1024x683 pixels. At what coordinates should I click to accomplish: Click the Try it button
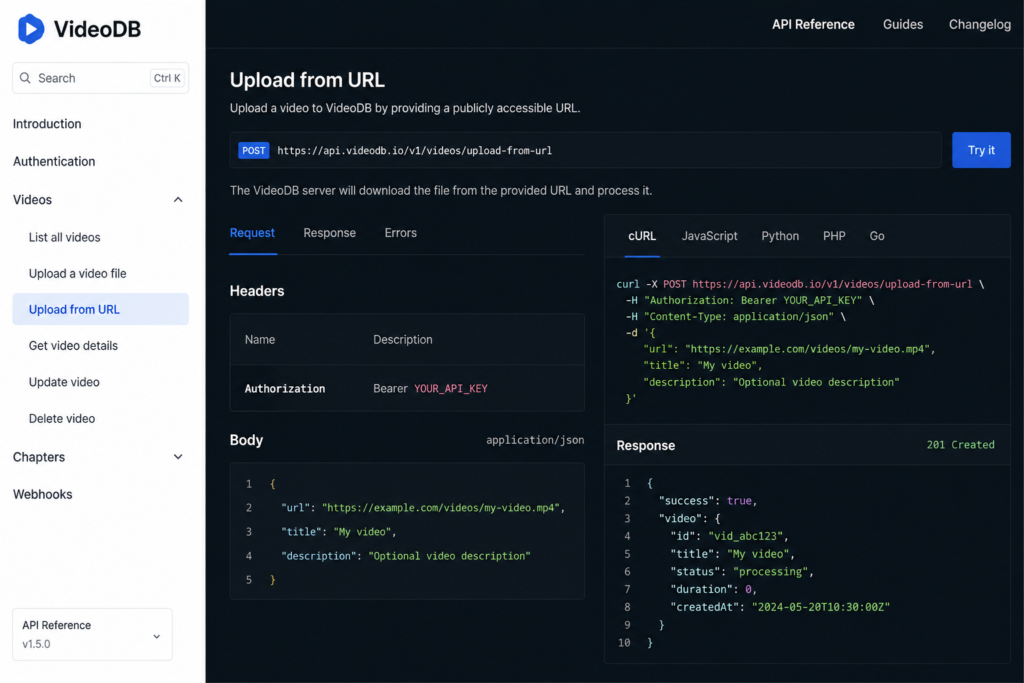pyautogui.click(x=981, y=150)
